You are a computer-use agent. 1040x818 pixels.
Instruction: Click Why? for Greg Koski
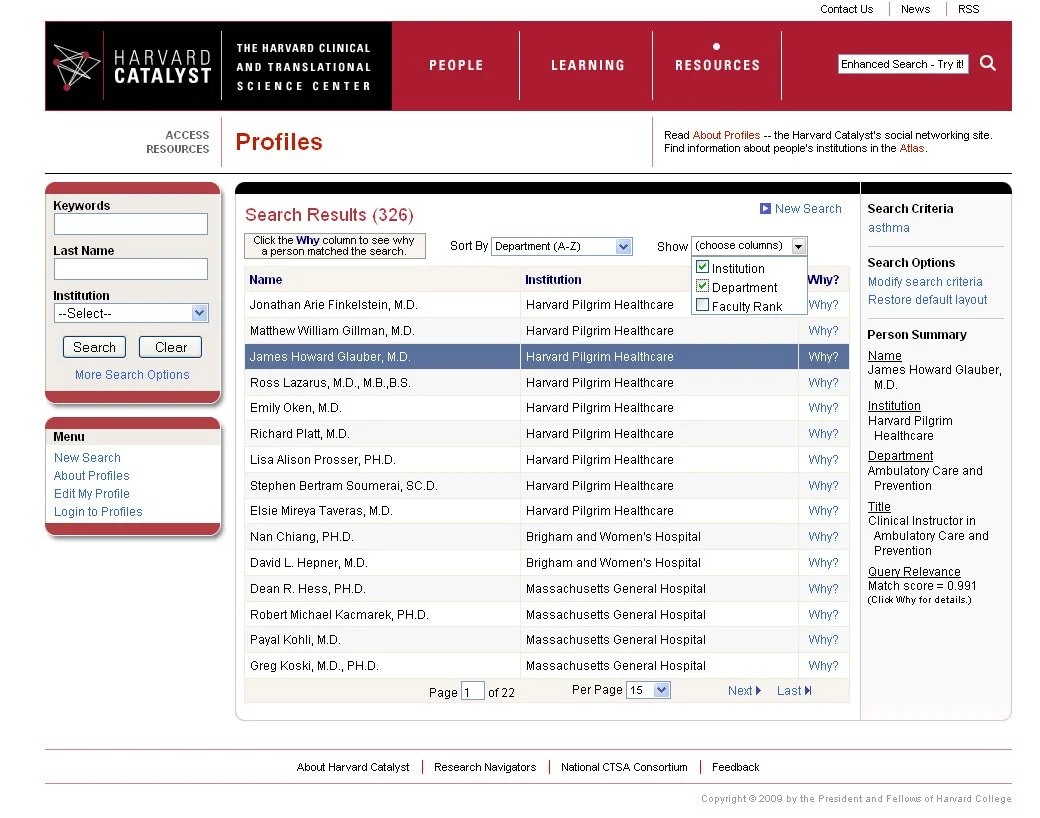click(823, 665)
